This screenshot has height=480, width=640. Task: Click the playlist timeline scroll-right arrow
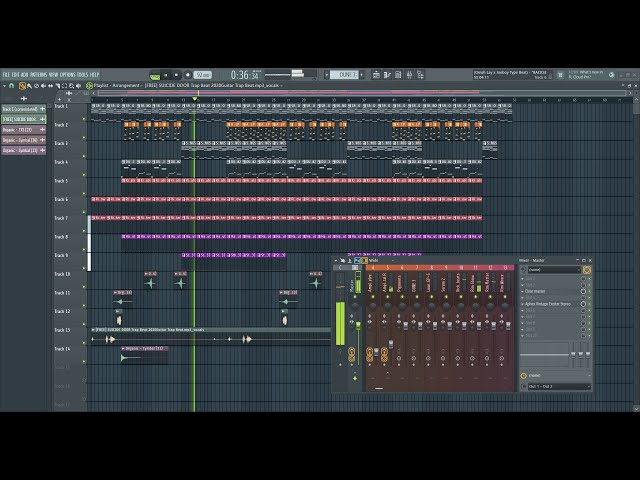tap(630, 93)
